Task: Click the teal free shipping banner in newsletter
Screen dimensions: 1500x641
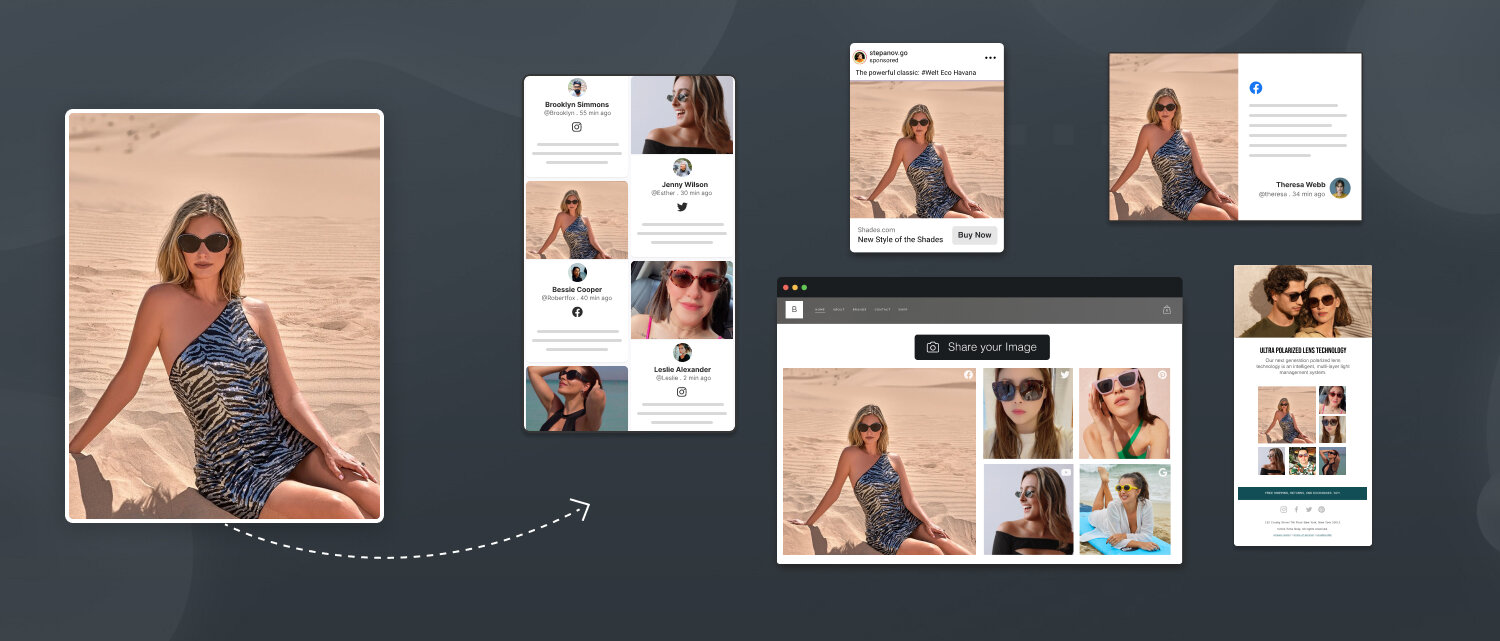Action: tap(1302, 493)
